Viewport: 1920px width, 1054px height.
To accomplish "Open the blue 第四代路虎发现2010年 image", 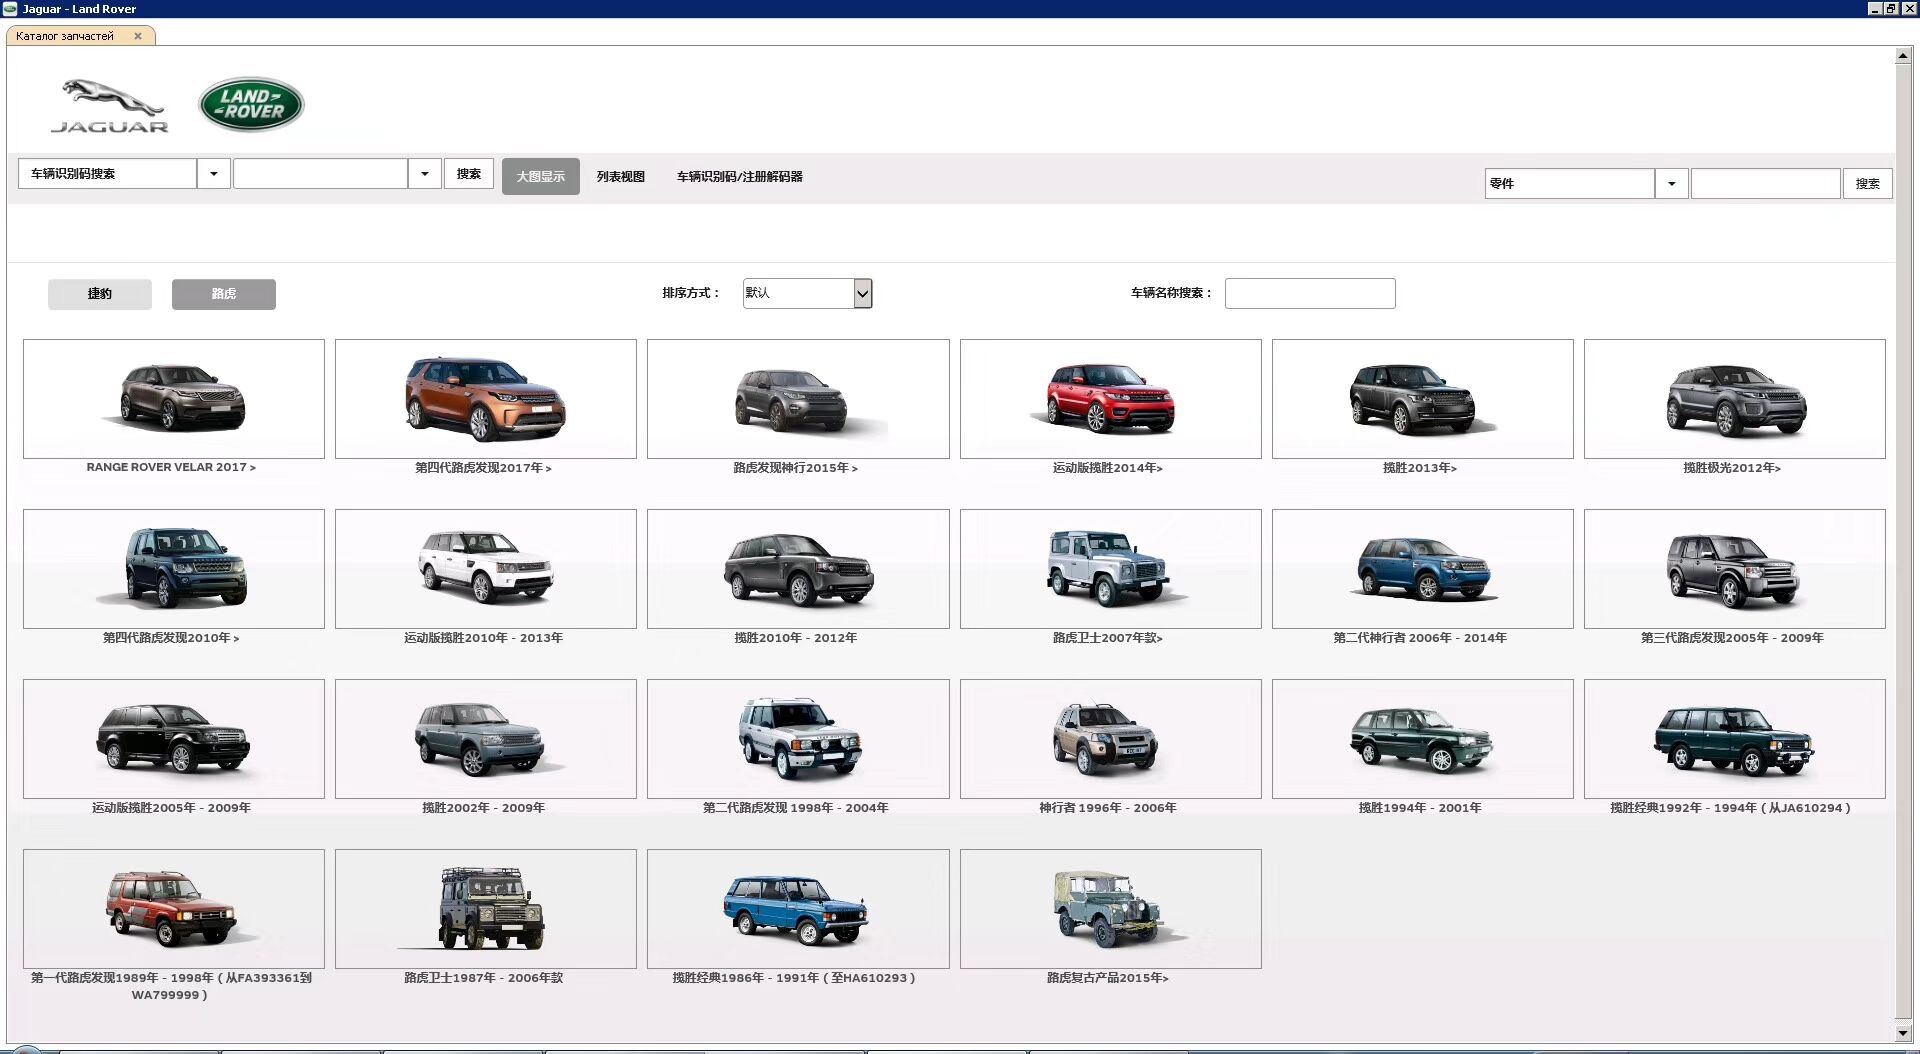I will coord(174,569).
